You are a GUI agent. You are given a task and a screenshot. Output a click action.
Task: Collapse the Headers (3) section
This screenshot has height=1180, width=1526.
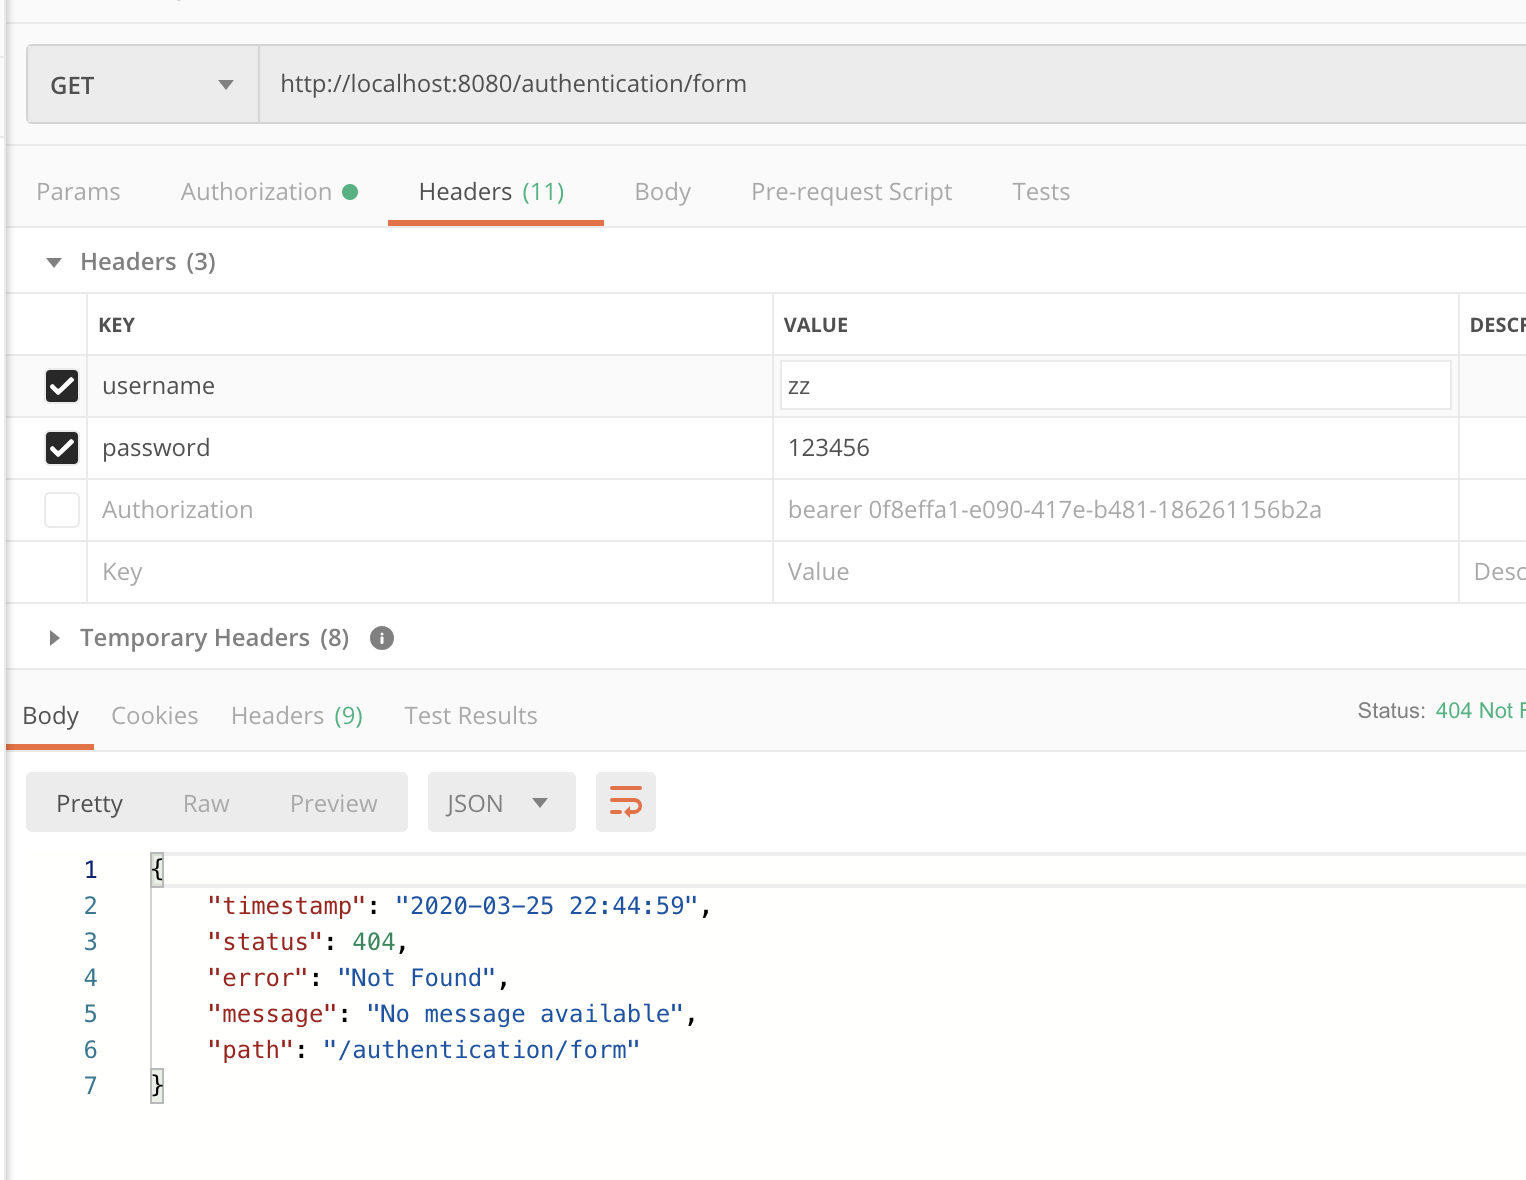tap(55, 262)
